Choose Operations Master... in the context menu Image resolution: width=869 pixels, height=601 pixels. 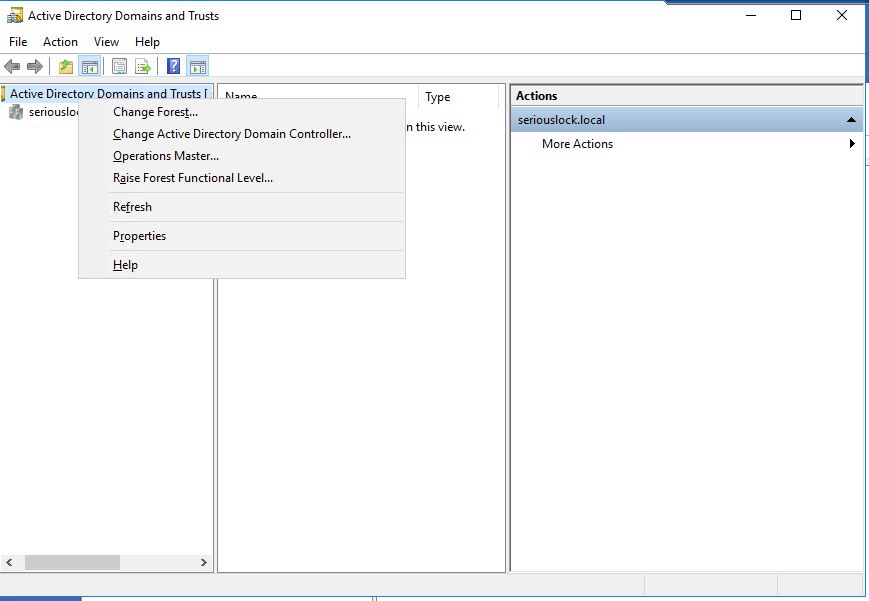tap(242, 156)
